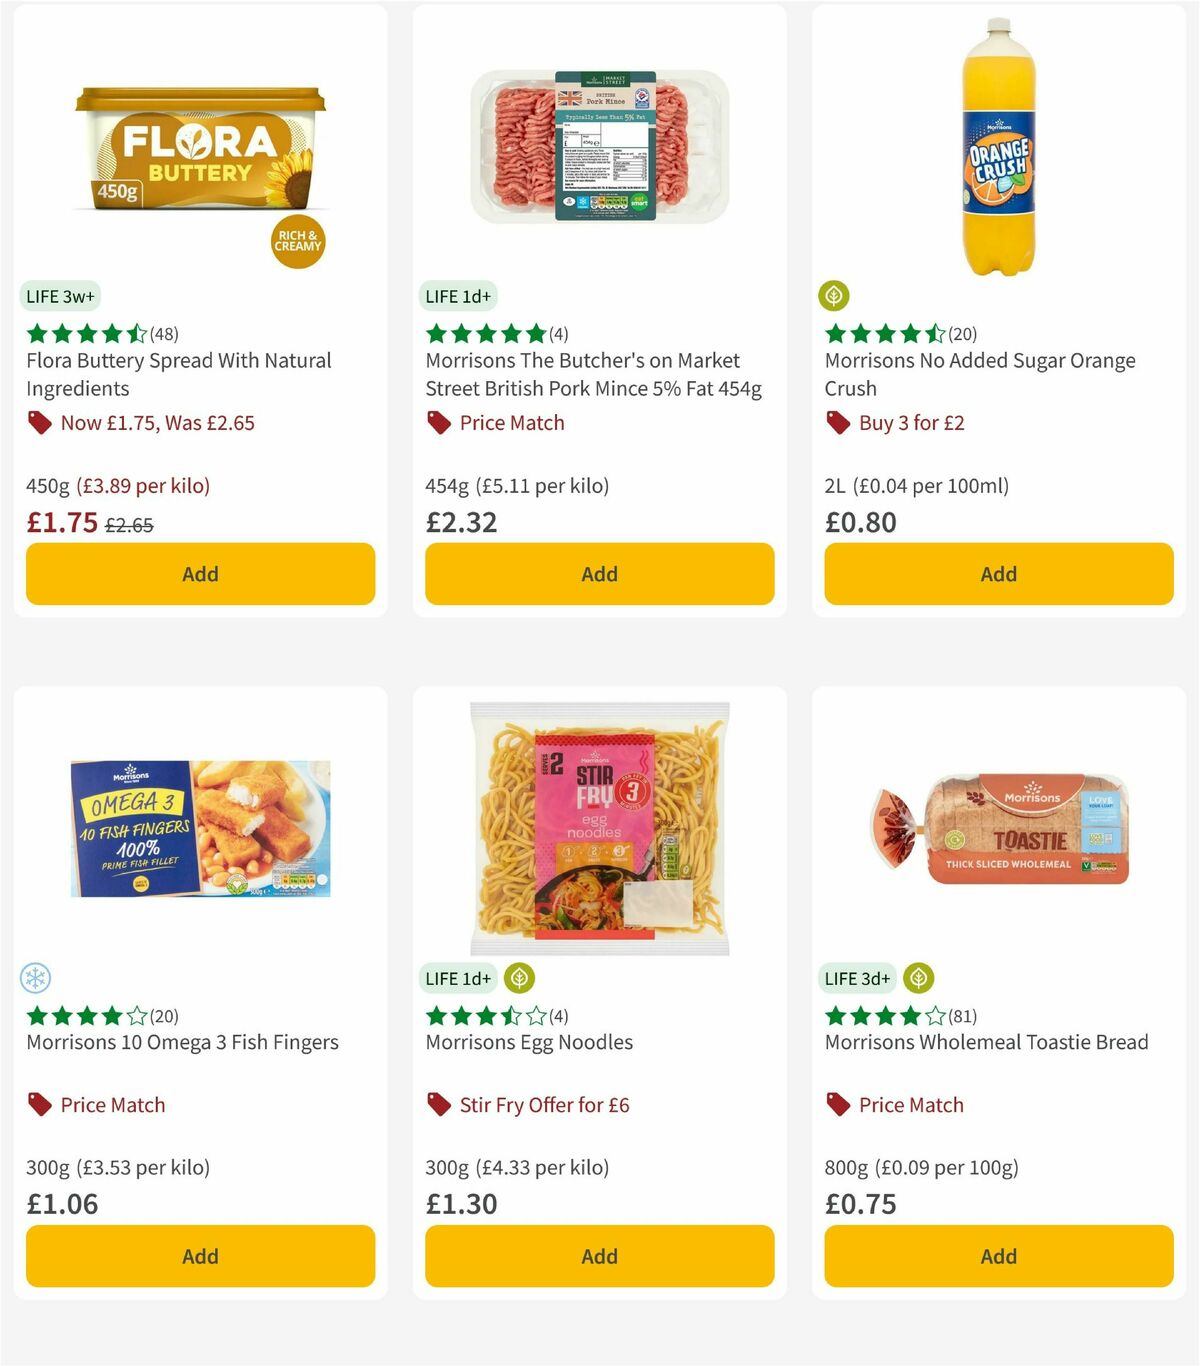Click the tag icon next to Stir Fry Offer
Screen dimensions: 1200x1366
pyautogui.click(x=438, y=1105)
